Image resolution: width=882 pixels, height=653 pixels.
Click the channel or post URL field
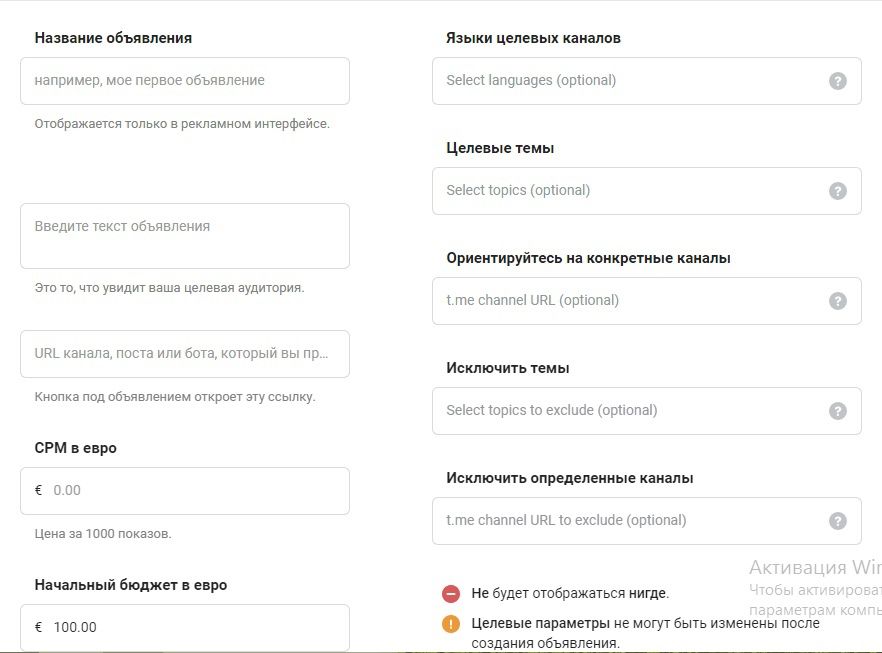pyautogui.click(x=185, y=354)
